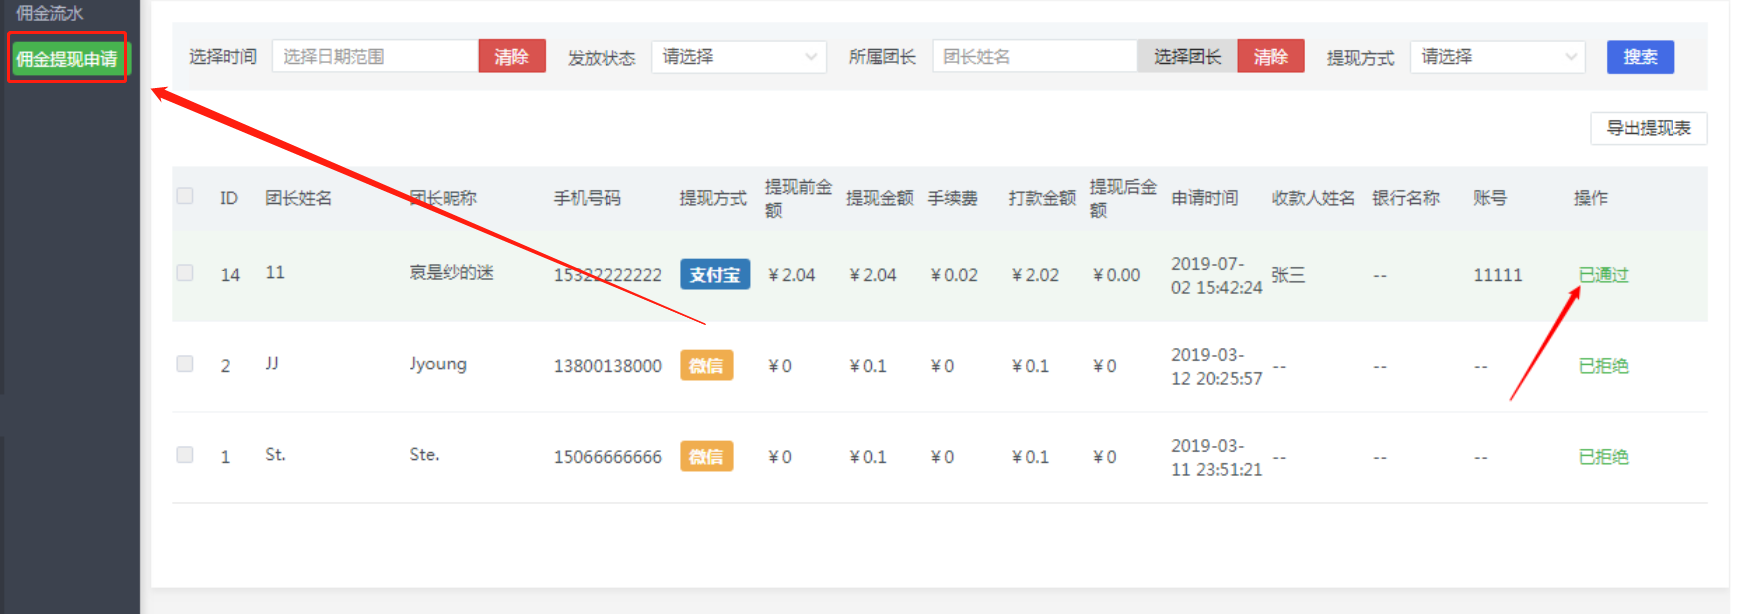This screenshot has height=614, width=1747.
Task: Click the 打款金额 column header
Action: click(x=1042, y=198)
